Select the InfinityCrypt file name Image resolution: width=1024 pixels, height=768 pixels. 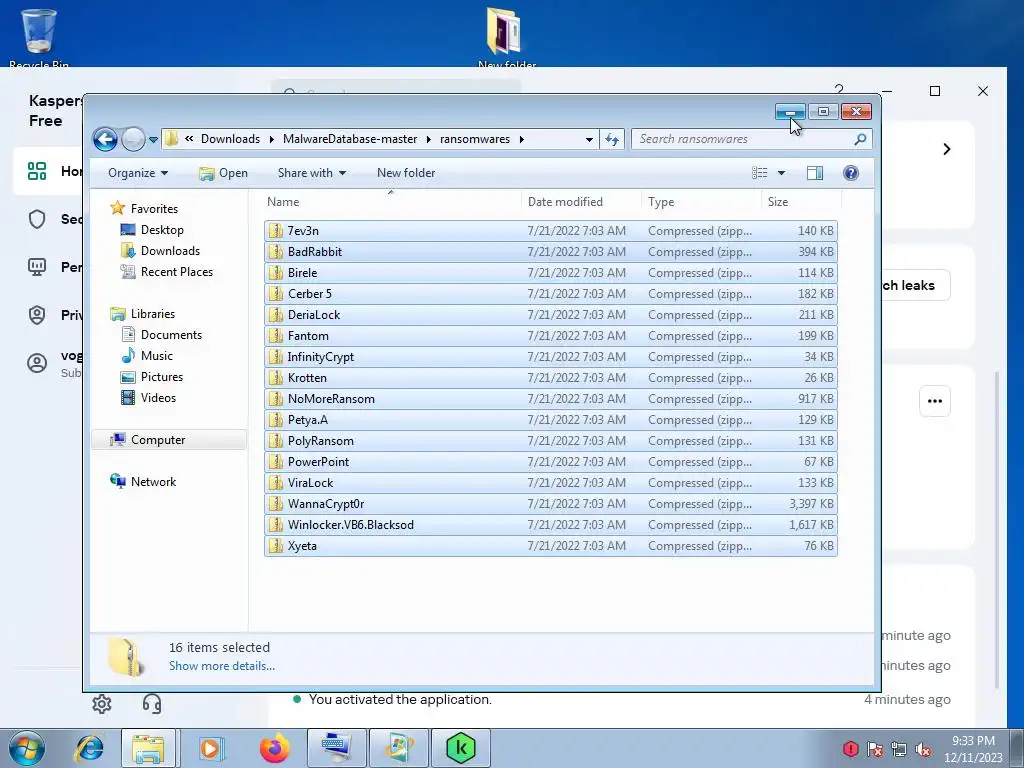point(321,357)
